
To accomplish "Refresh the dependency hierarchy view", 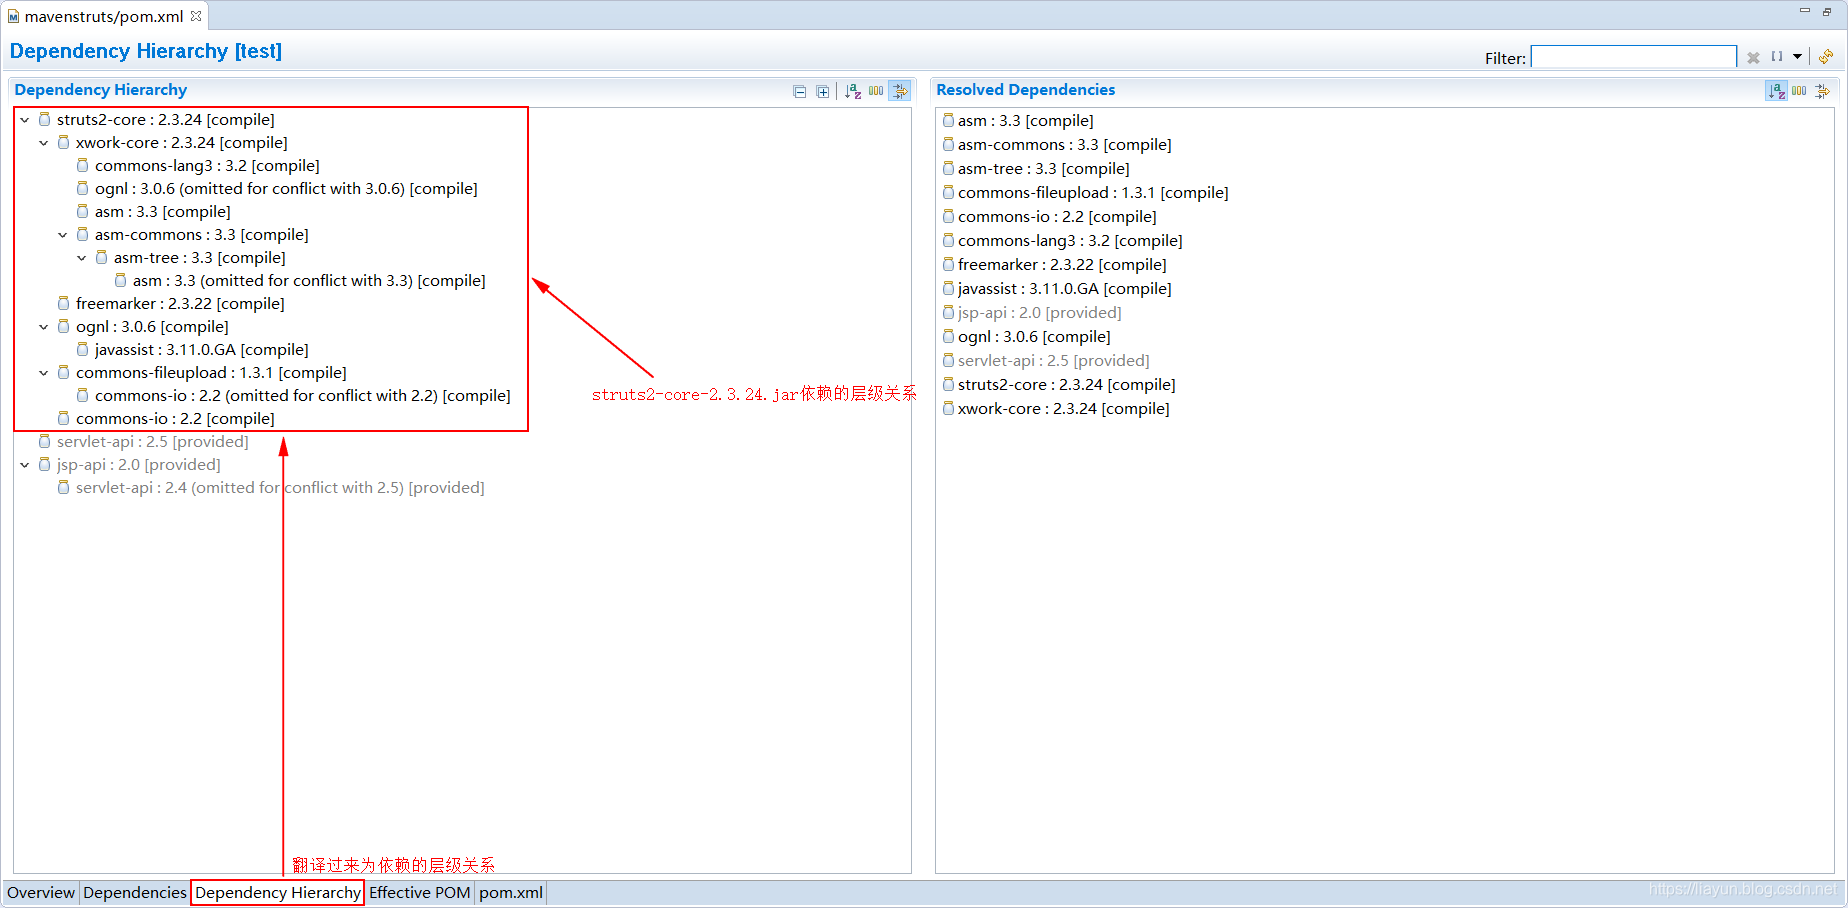I will [1825, 57].
